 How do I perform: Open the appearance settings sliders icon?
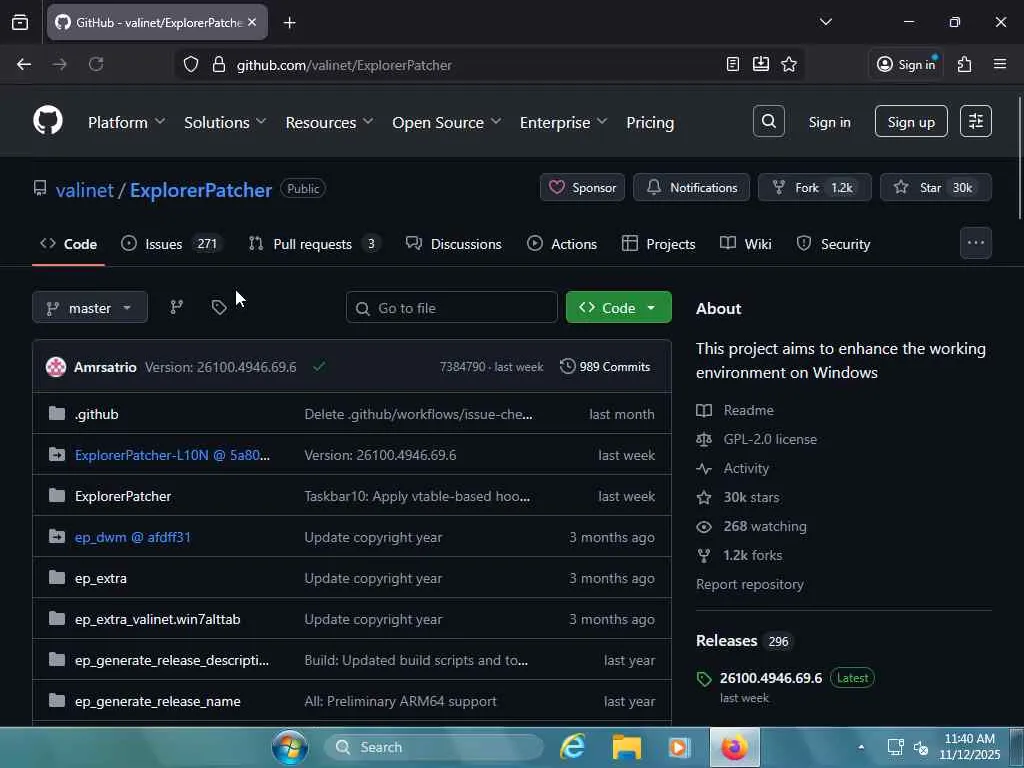976,121
